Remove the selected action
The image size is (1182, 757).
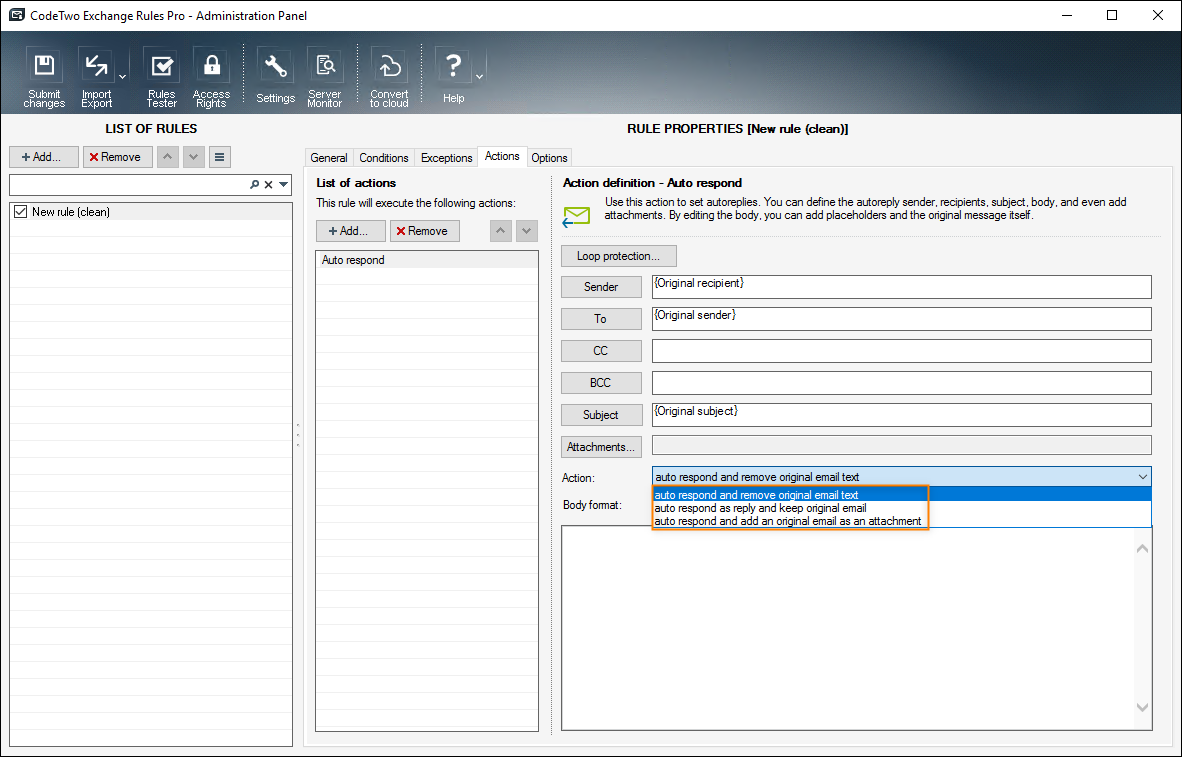point(424,231)
